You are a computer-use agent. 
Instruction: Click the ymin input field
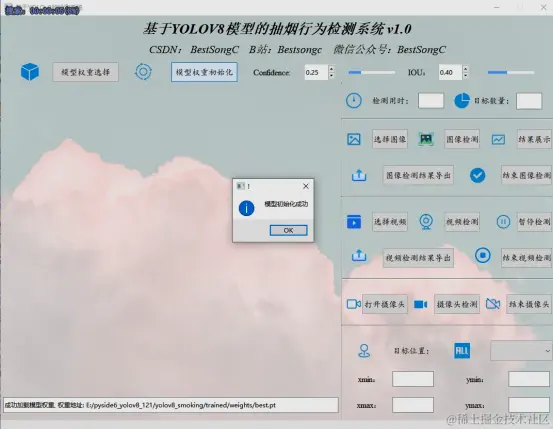click(x=529, y=379)
